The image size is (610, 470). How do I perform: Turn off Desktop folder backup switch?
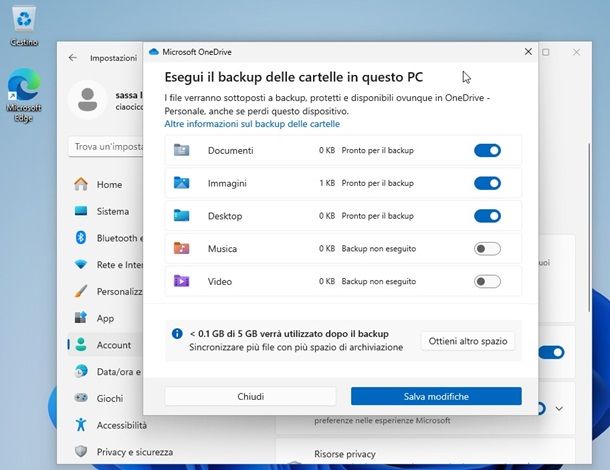(x=487, y=216)
